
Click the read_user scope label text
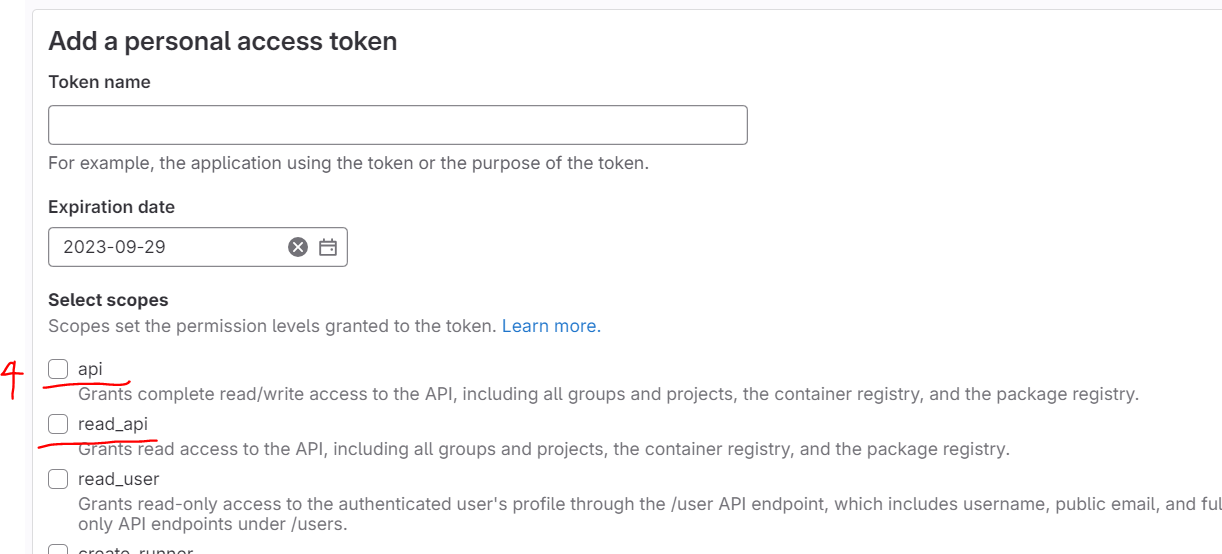(x=118, y=479)
